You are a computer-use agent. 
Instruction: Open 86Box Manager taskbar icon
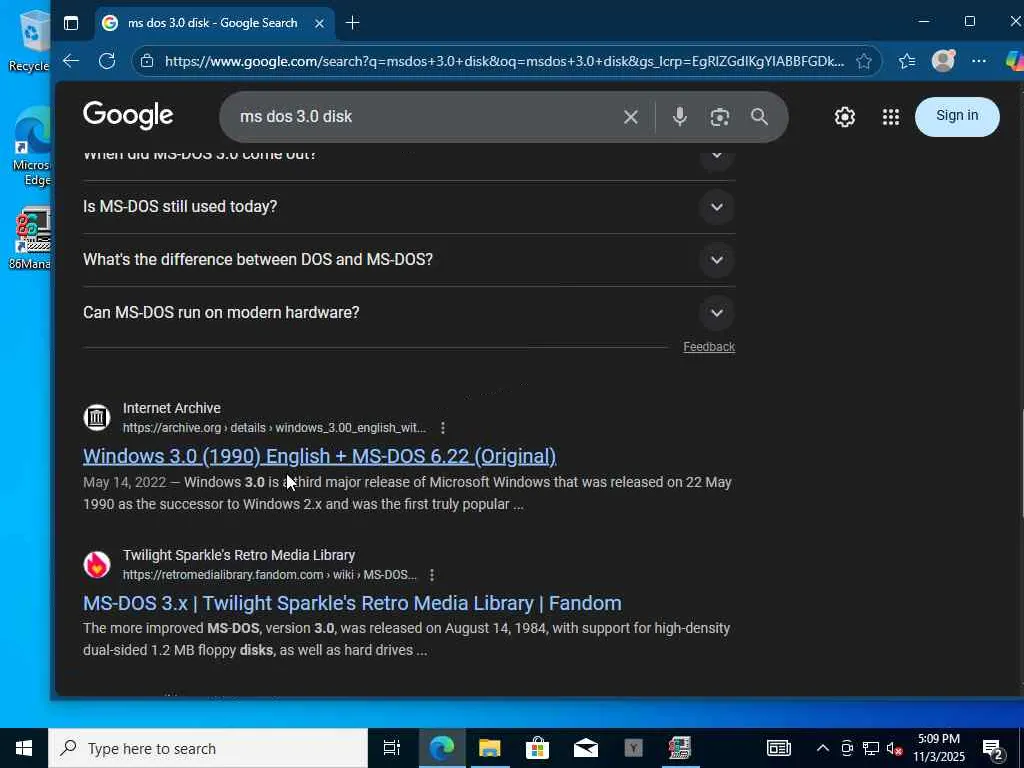coord(680,748)
